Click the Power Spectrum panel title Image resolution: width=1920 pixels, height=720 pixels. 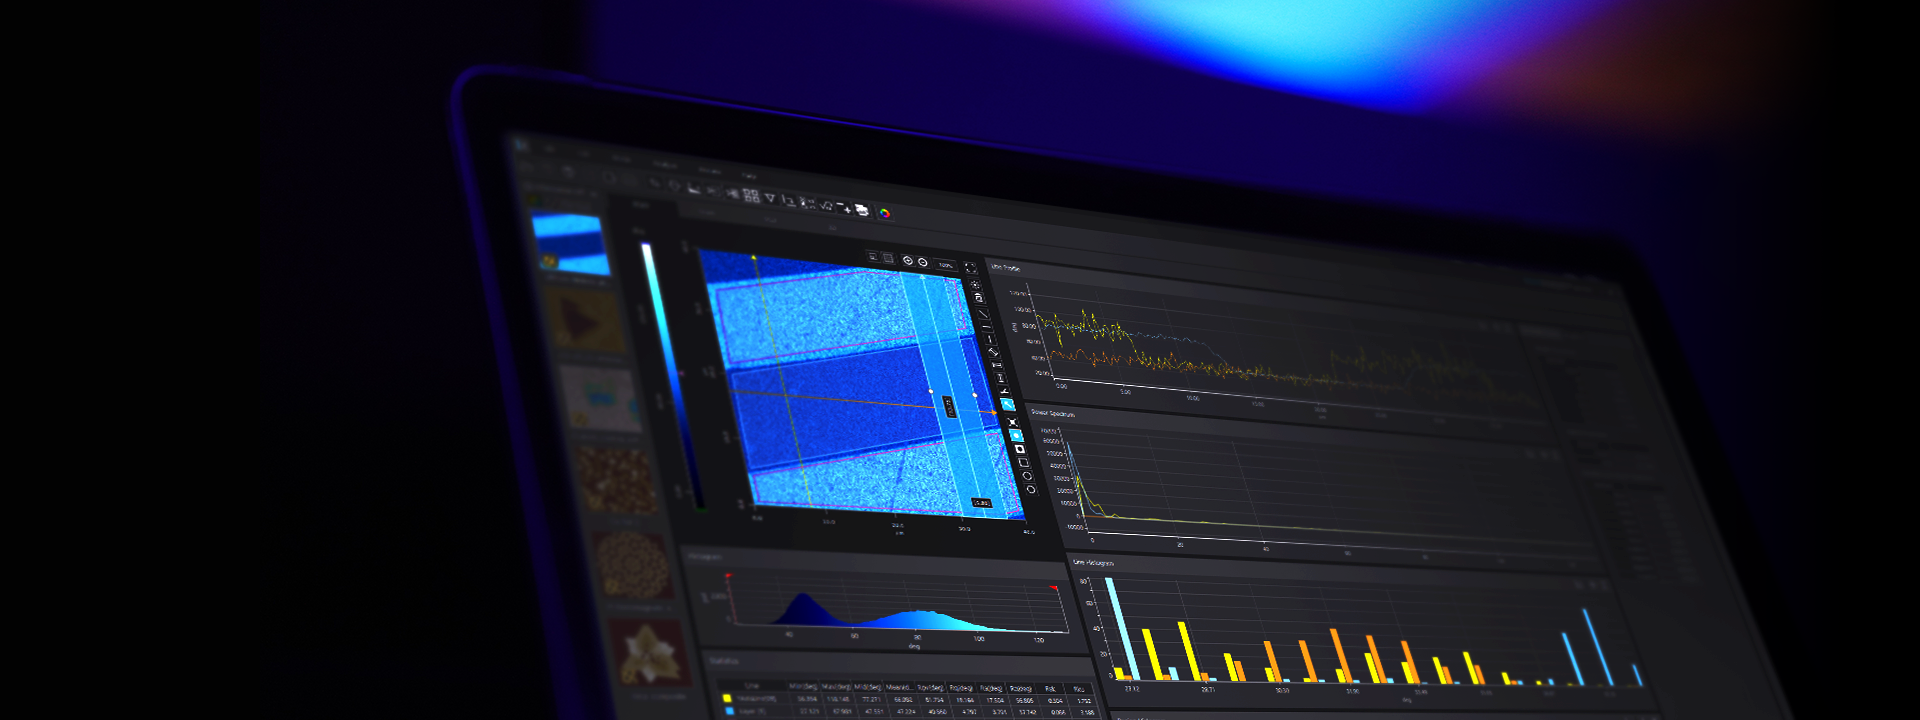coord(1052,412)
